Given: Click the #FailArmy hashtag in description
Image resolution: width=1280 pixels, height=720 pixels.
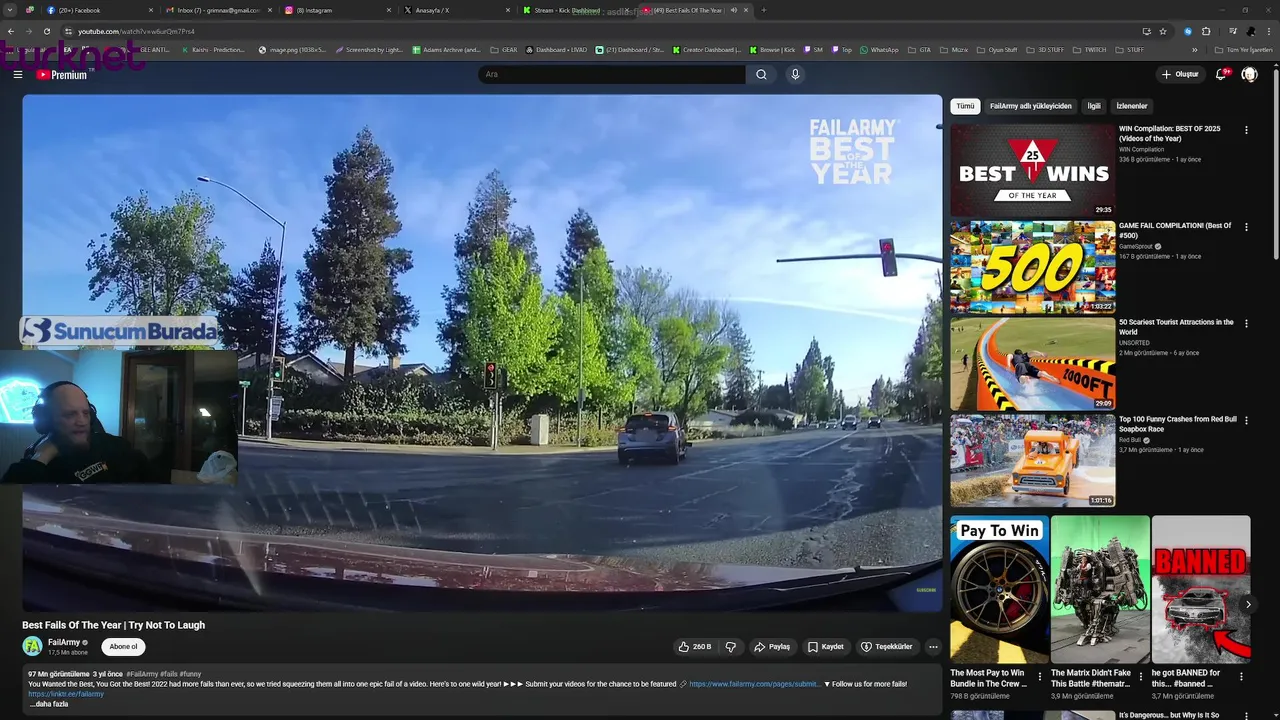Looking at the screenshot, I should [x=142, y=674].
